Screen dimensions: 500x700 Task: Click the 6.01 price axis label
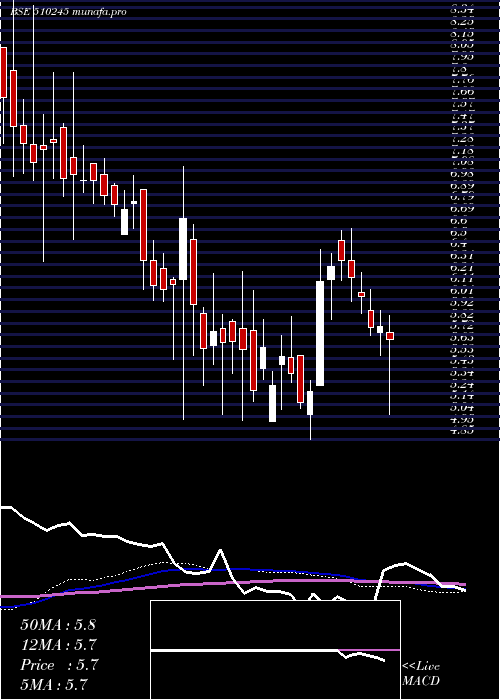[462, 291]
